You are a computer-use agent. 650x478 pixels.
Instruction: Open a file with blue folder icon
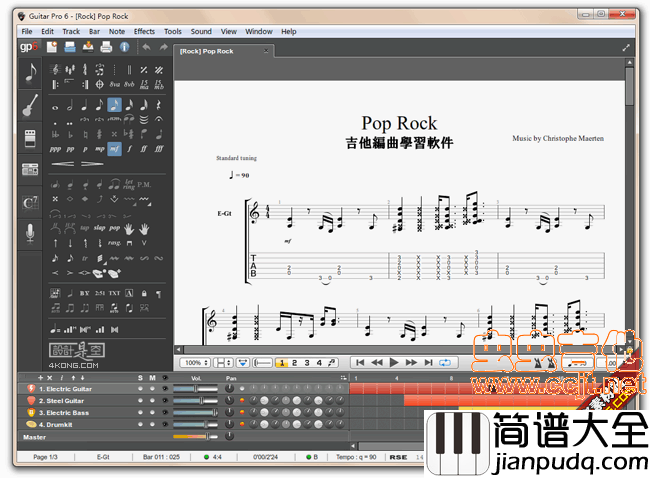tap(70, 47)
